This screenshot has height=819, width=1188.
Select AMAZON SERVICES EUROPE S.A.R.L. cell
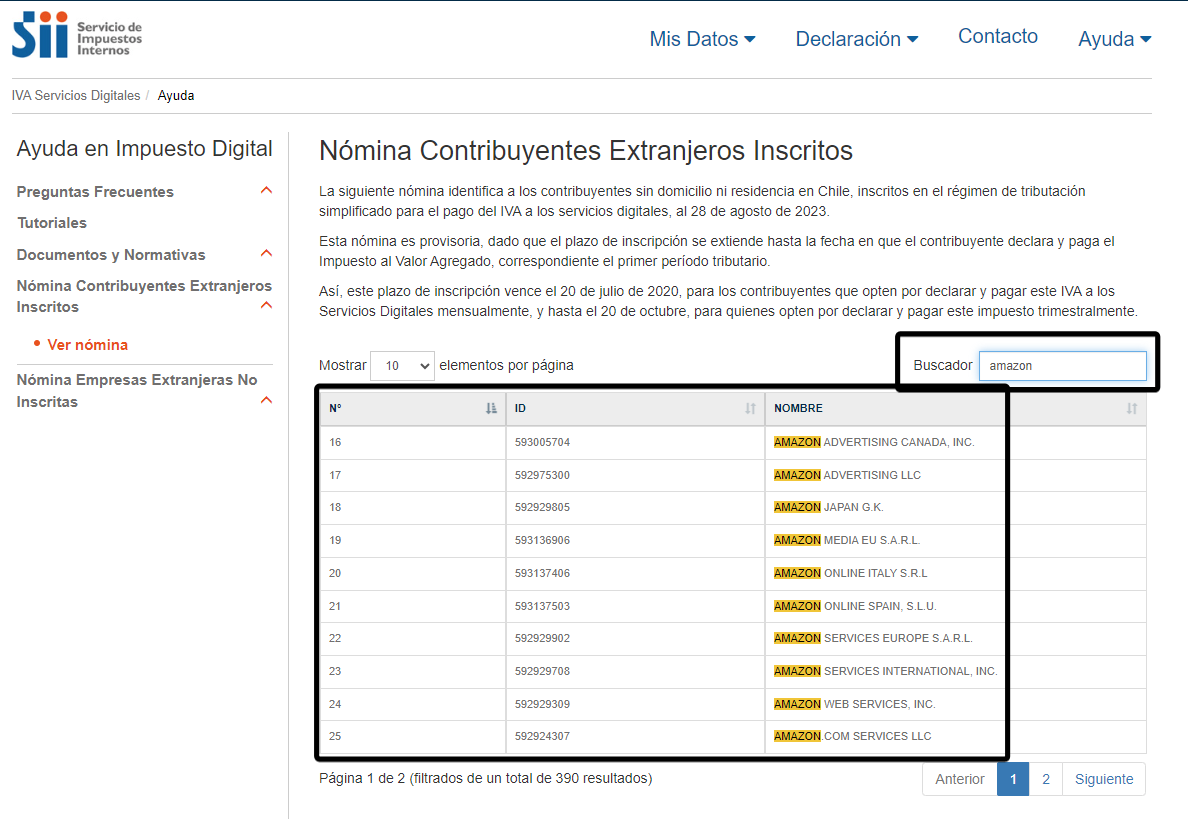click(x=955, y=639)
